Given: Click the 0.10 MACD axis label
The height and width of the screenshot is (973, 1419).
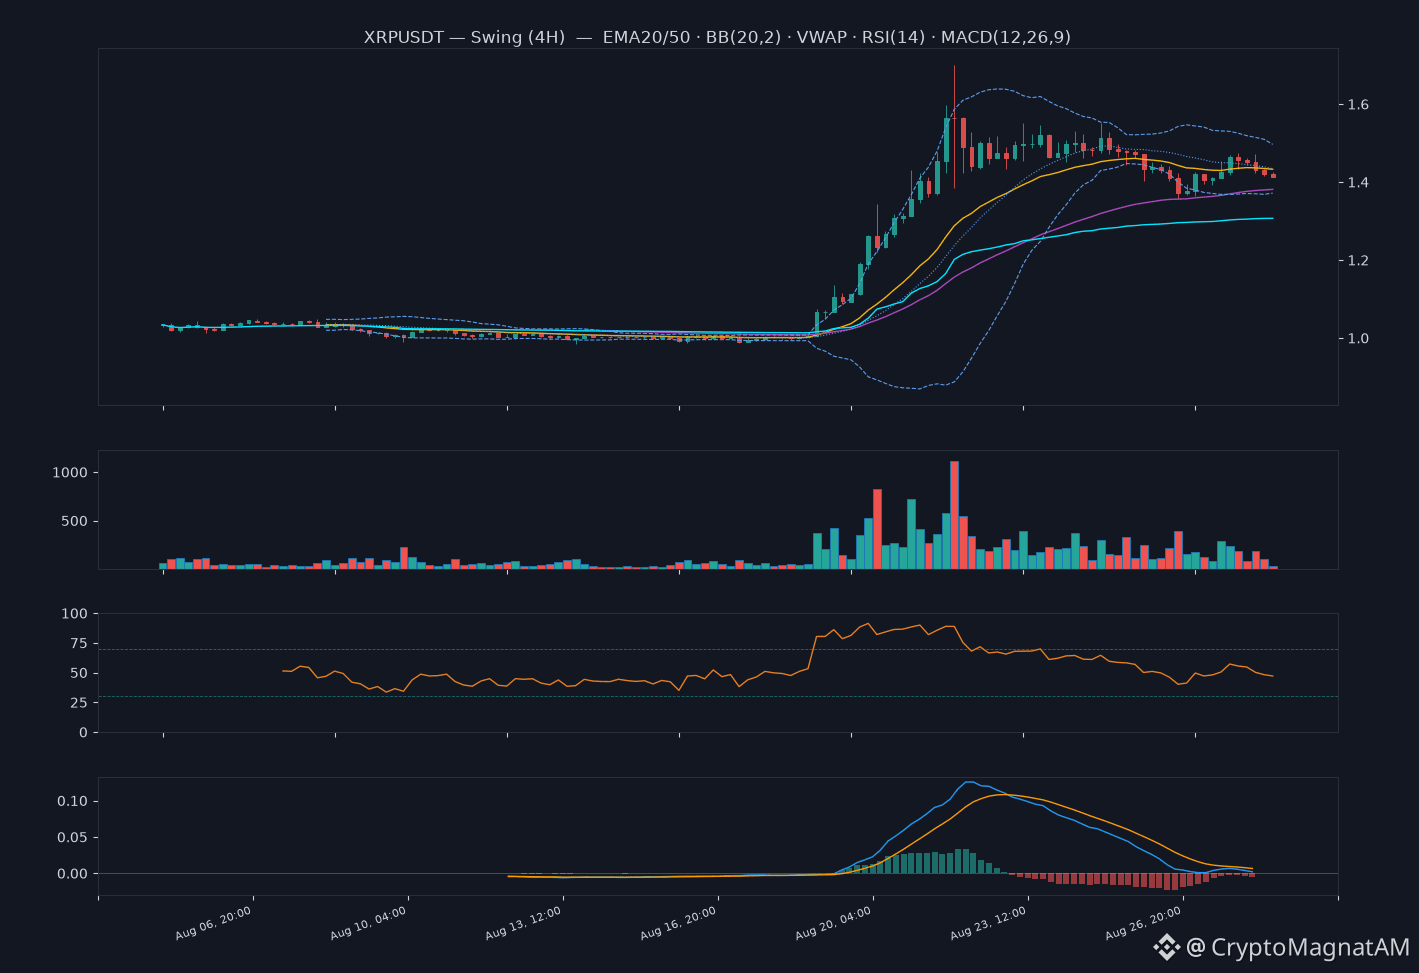Looking at the screenshot, I should pos(73,802).
